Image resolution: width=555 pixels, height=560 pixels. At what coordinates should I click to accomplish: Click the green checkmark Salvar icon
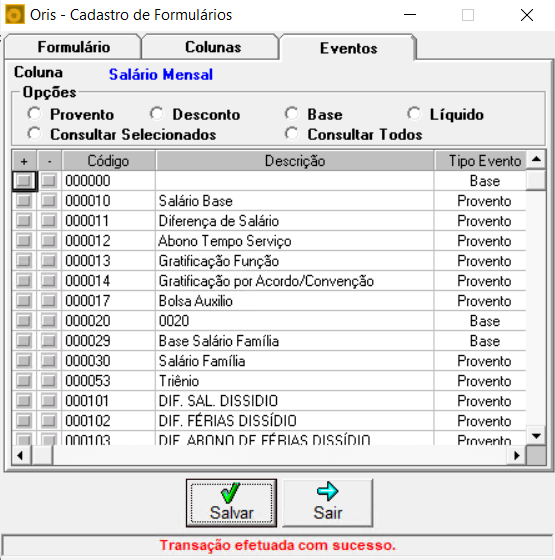click(231, 492)
